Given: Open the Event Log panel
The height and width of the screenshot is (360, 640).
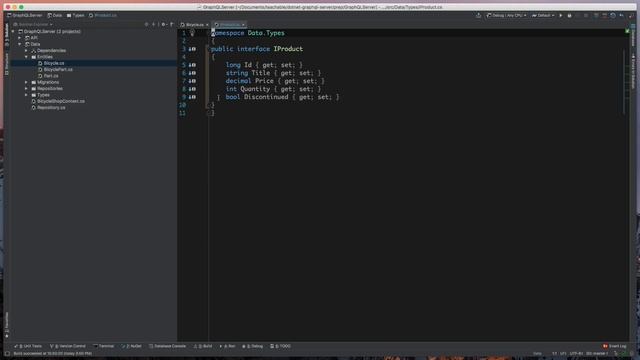Looking at the screenshot, I should pos(615,346).
